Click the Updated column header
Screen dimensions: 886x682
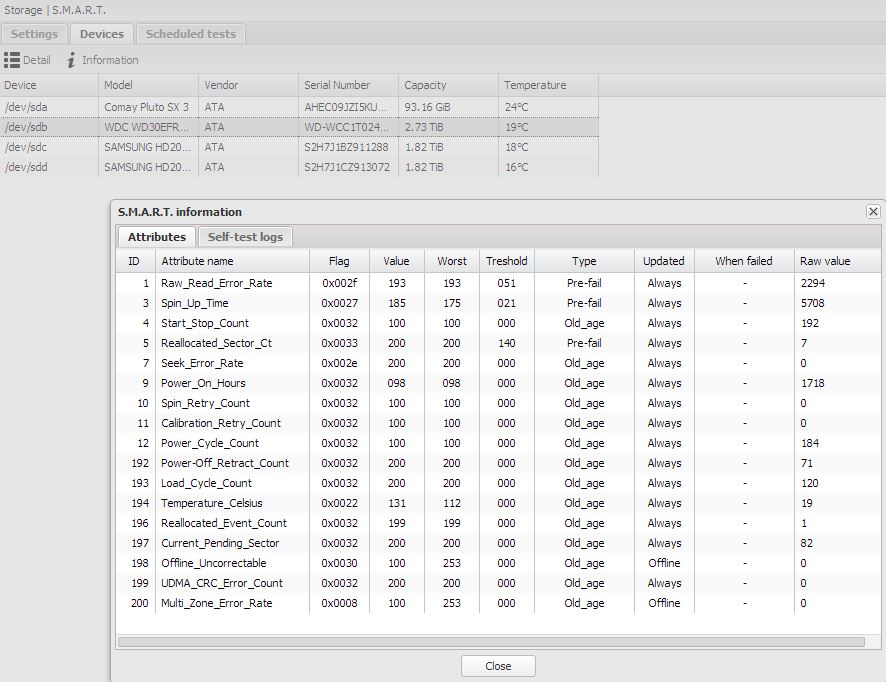tap(664, 261)
